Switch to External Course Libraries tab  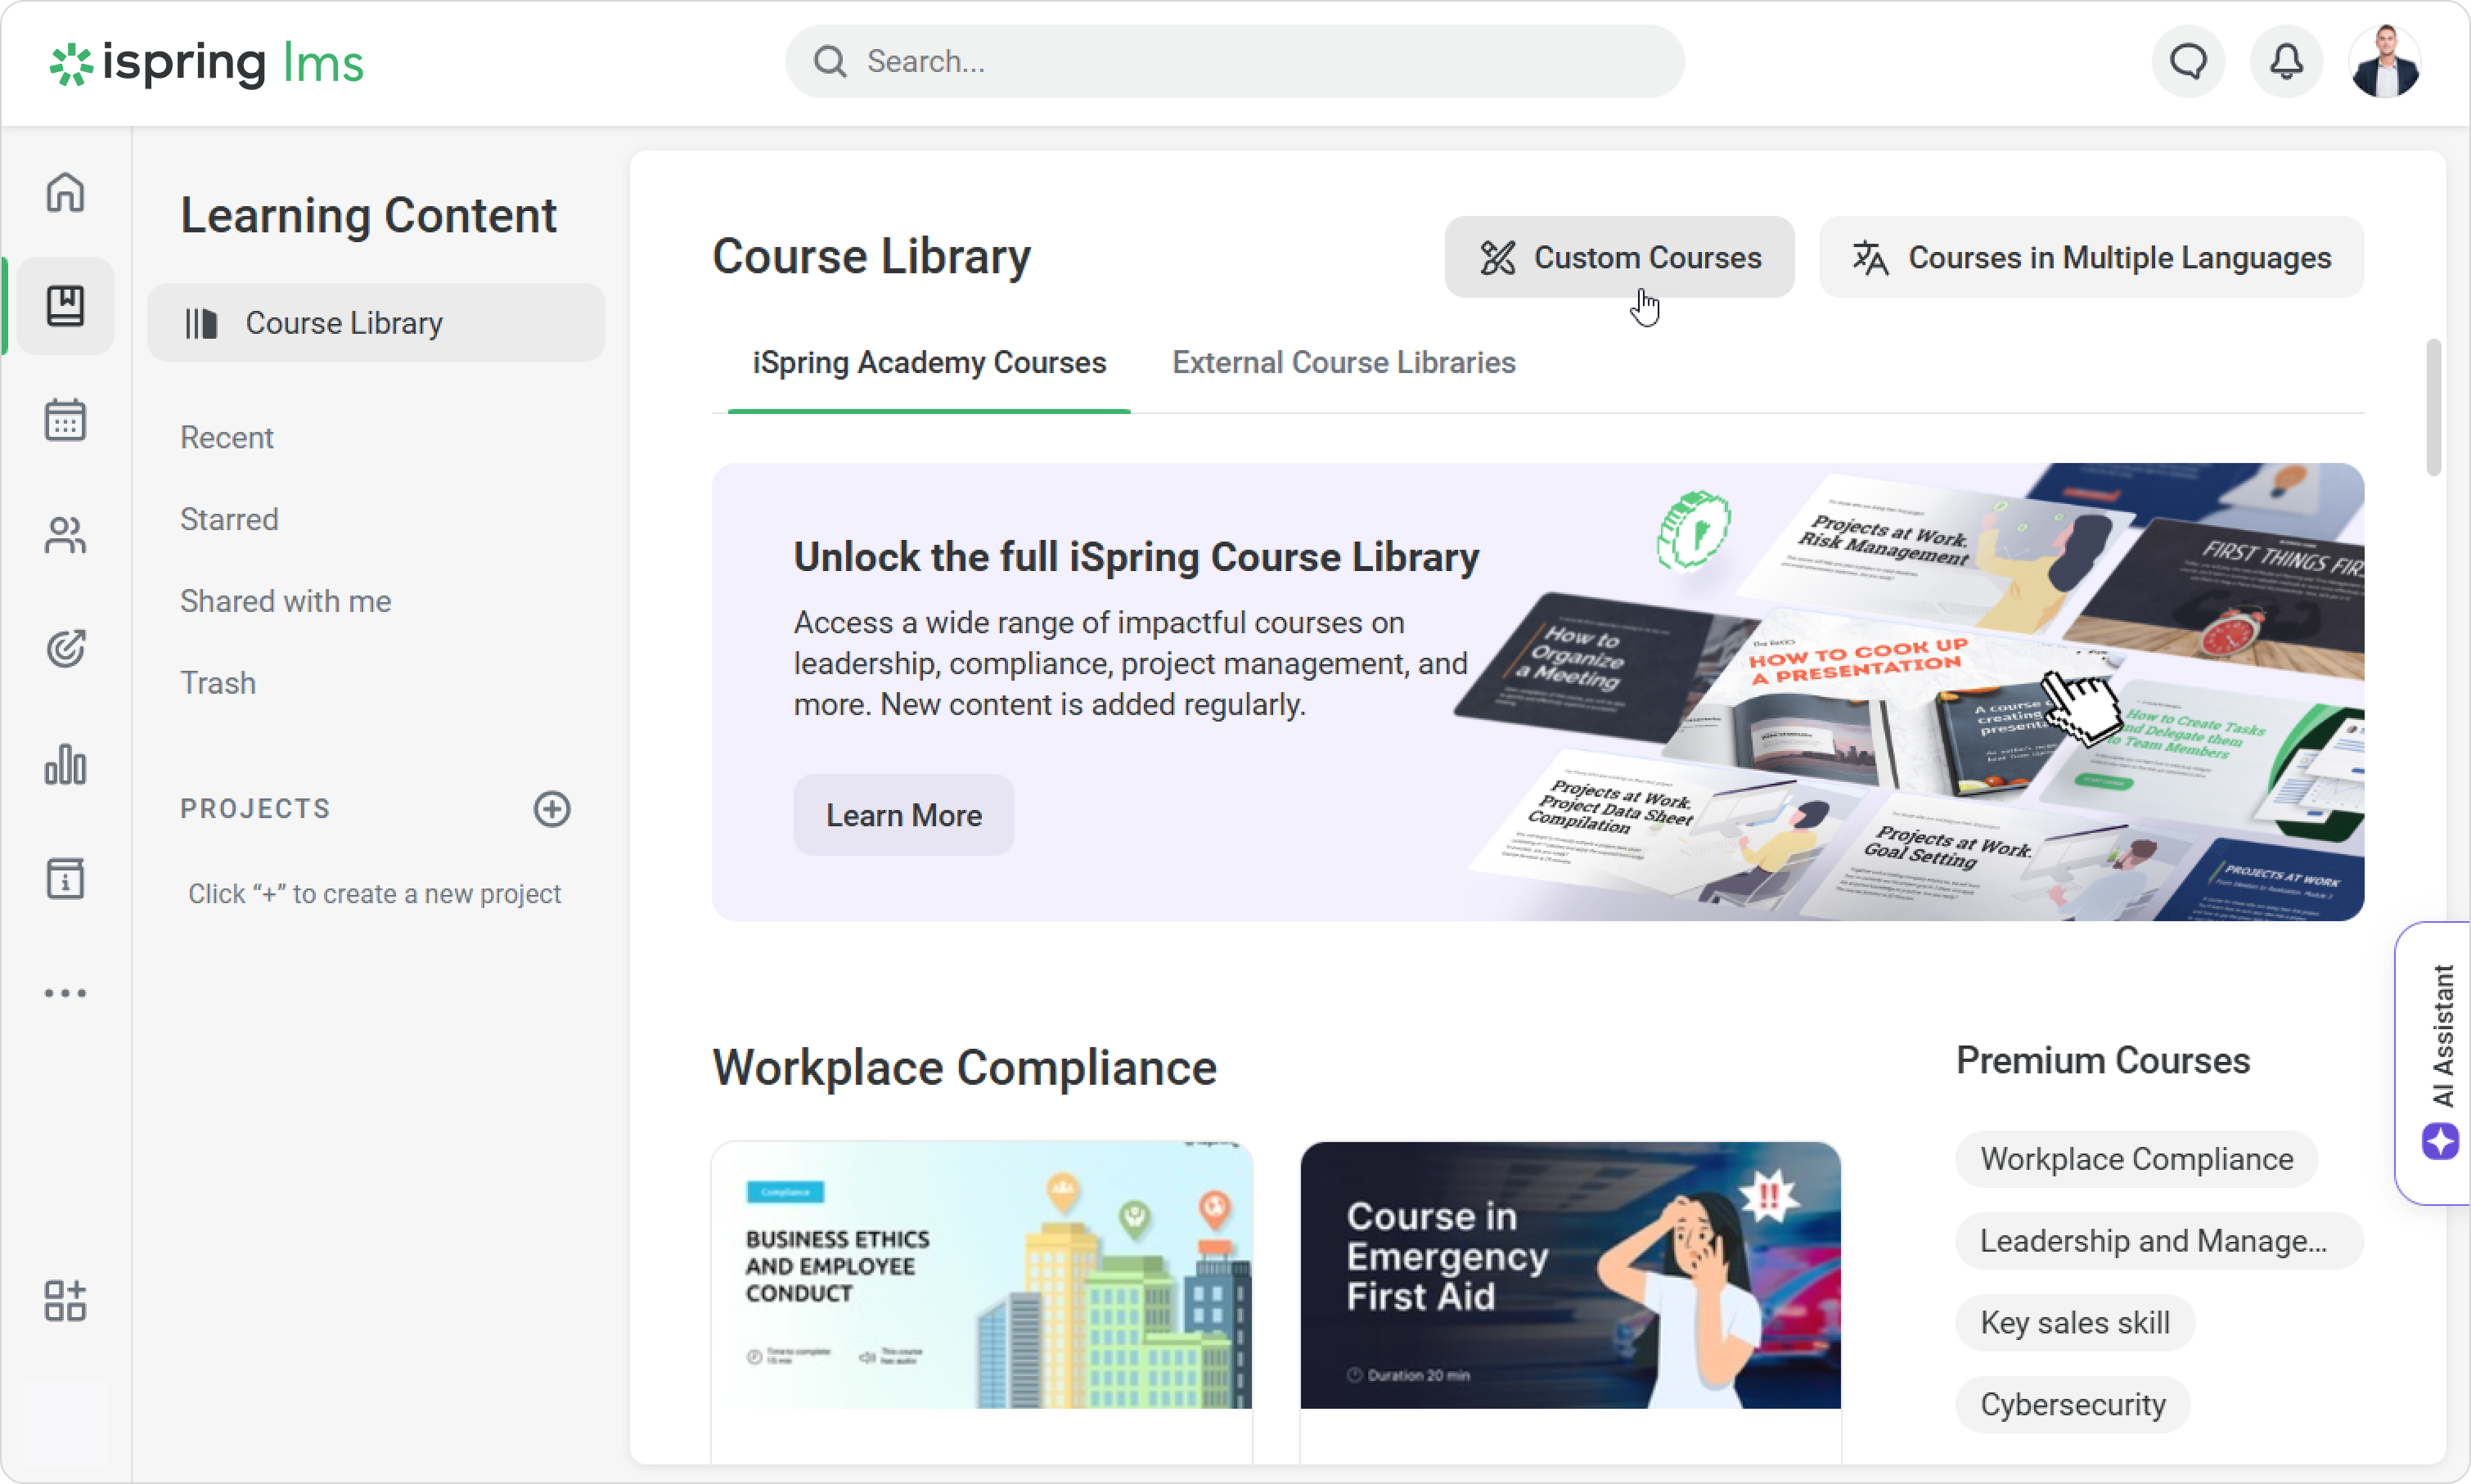[1343, 362]
